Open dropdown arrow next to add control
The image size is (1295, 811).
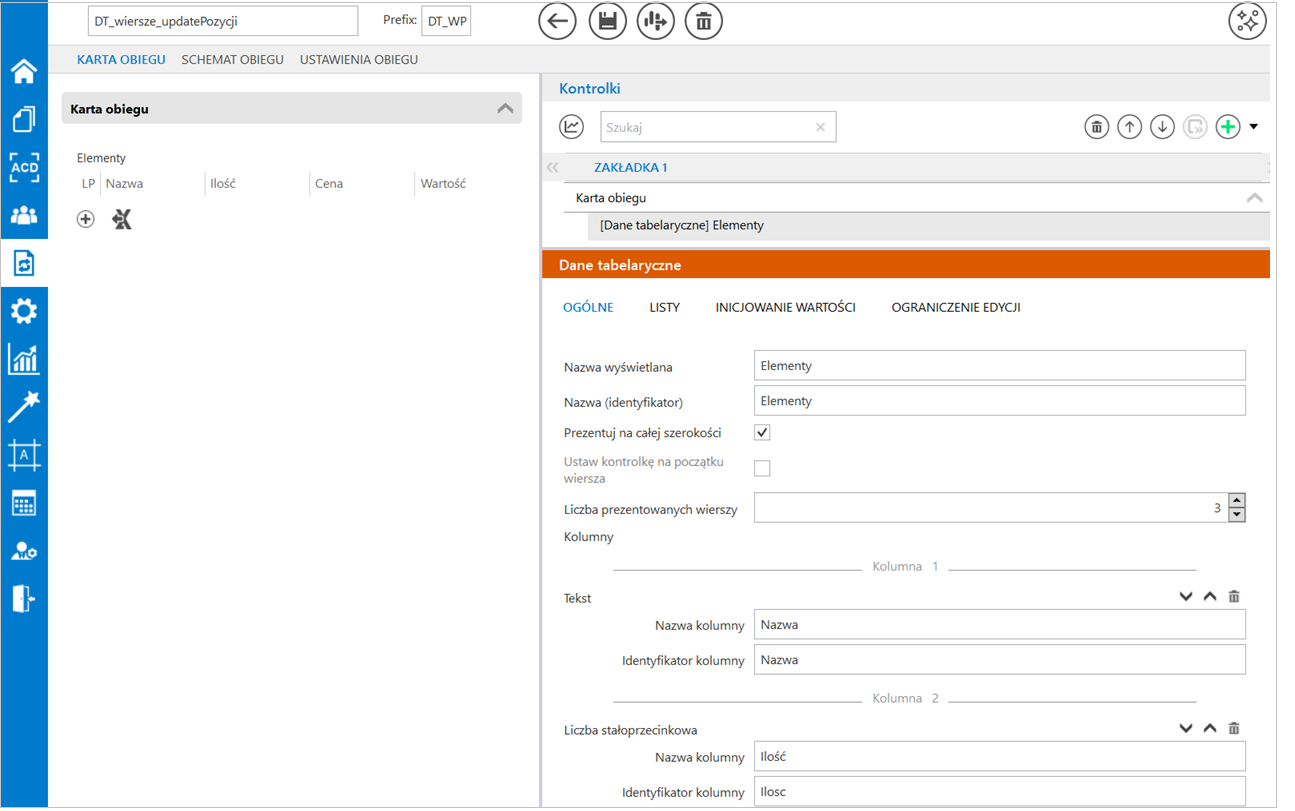pyautogui.click(x=1254, y=127)
